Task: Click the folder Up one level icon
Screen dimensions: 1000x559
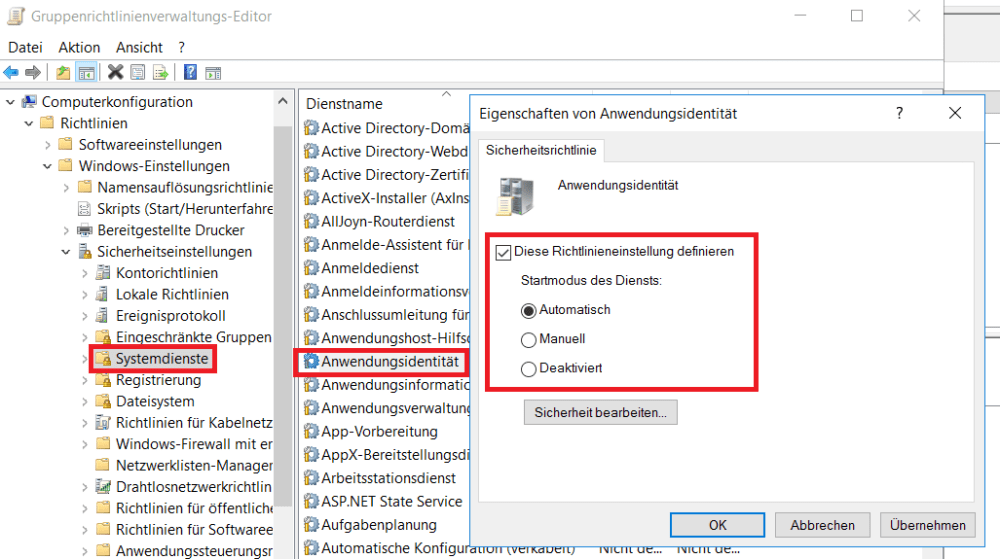Action: [x=64, y=72]
